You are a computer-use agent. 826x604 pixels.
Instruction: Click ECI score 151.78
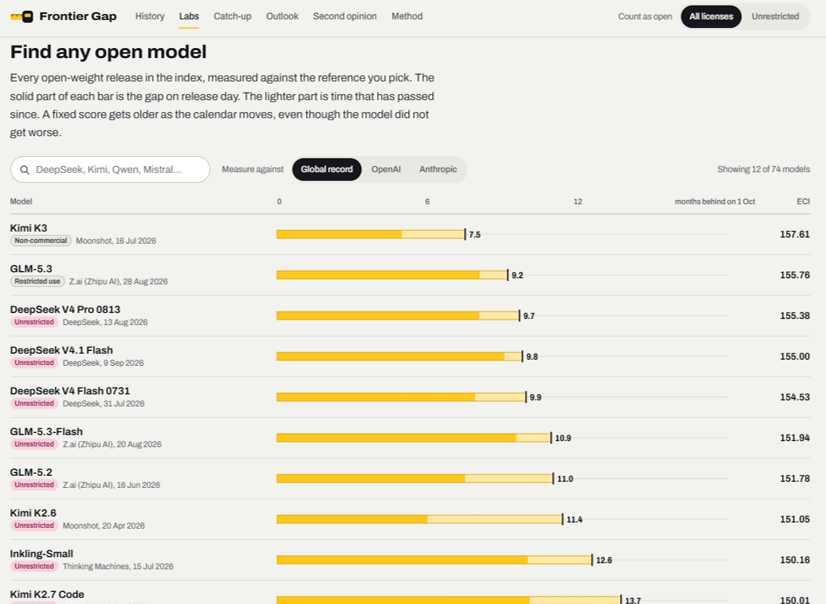pyautogui.click(x=794, y=479)
